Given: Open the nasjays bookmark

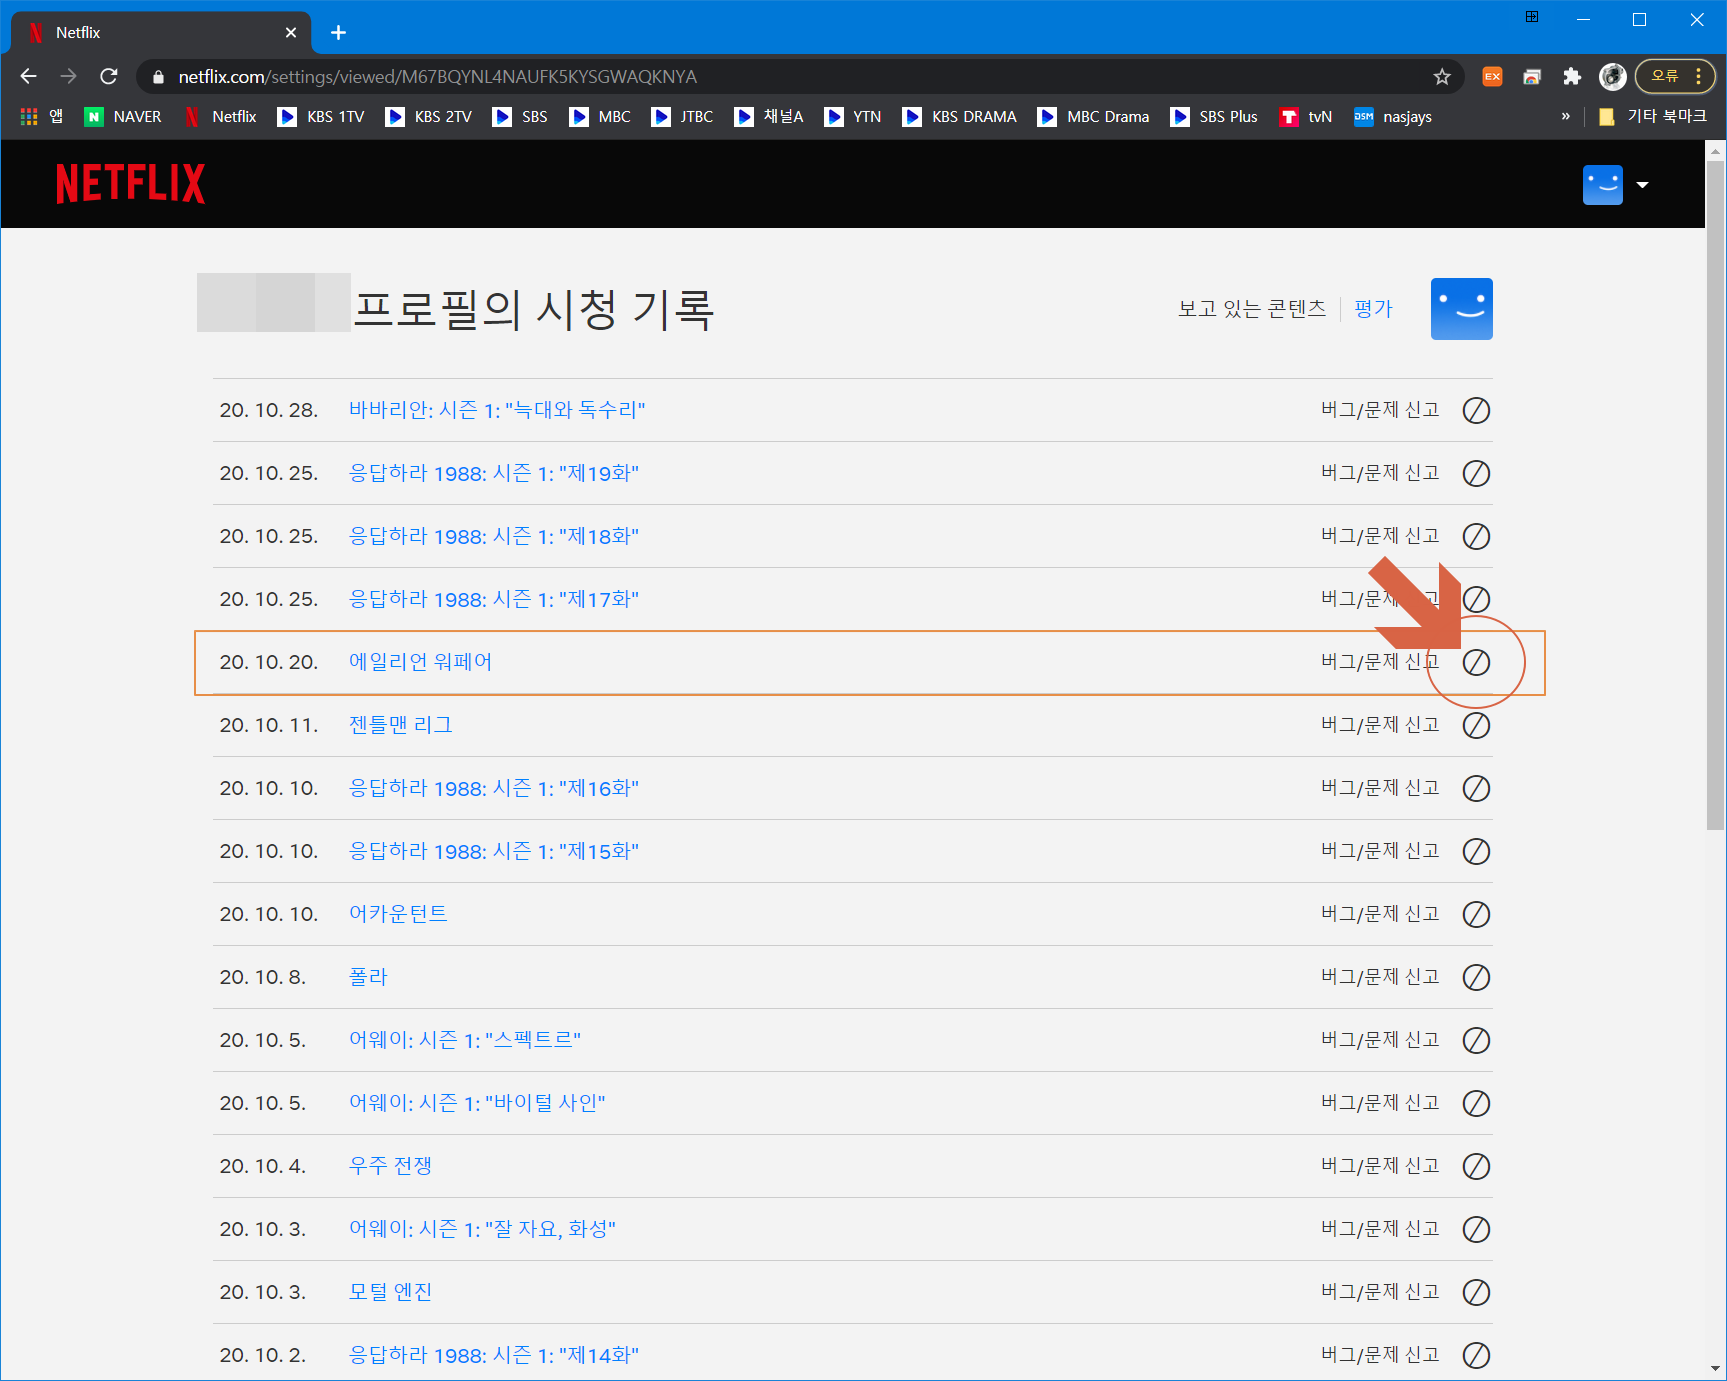Looking at the screenshot, I should click(1393, 117).
